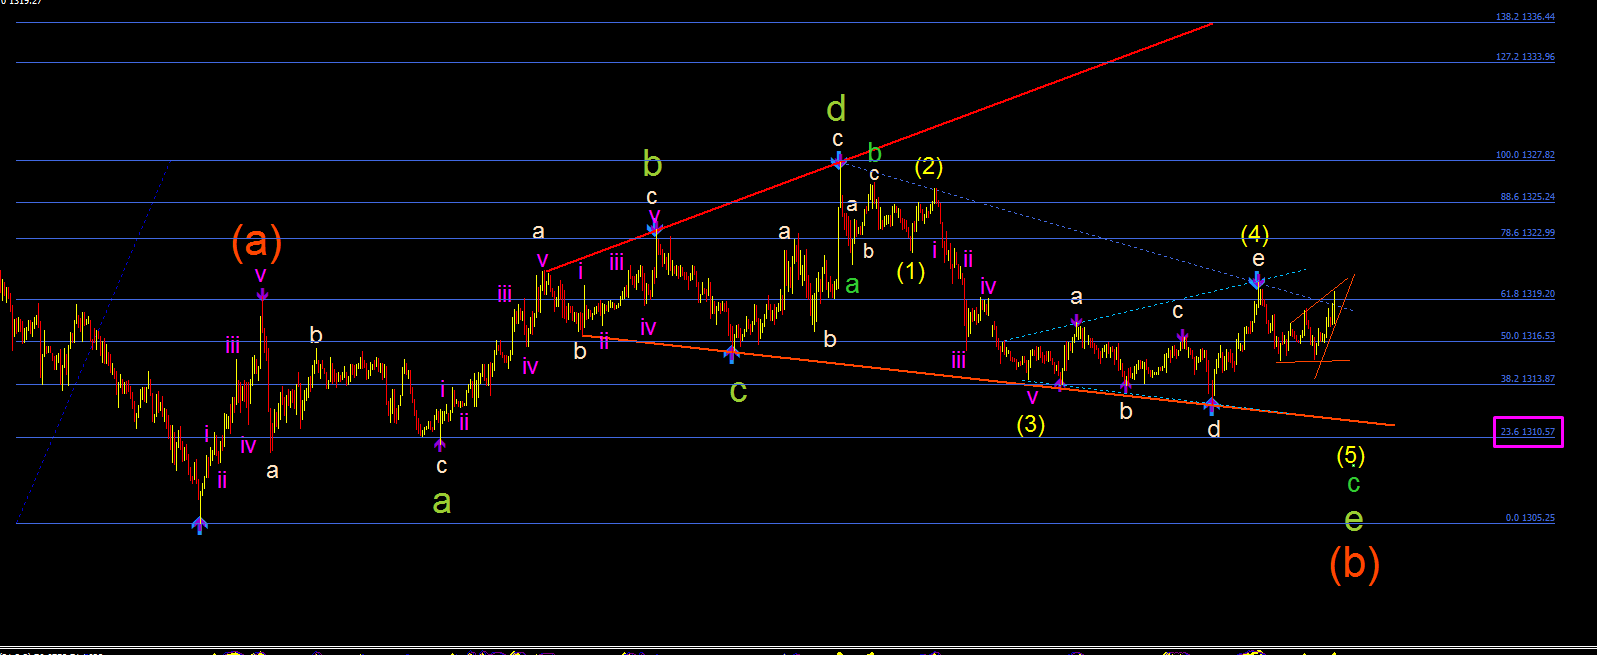The image size is (1597, 655).
Task: Select the lower orange descending trendline
Action: (x=988, y=381)
